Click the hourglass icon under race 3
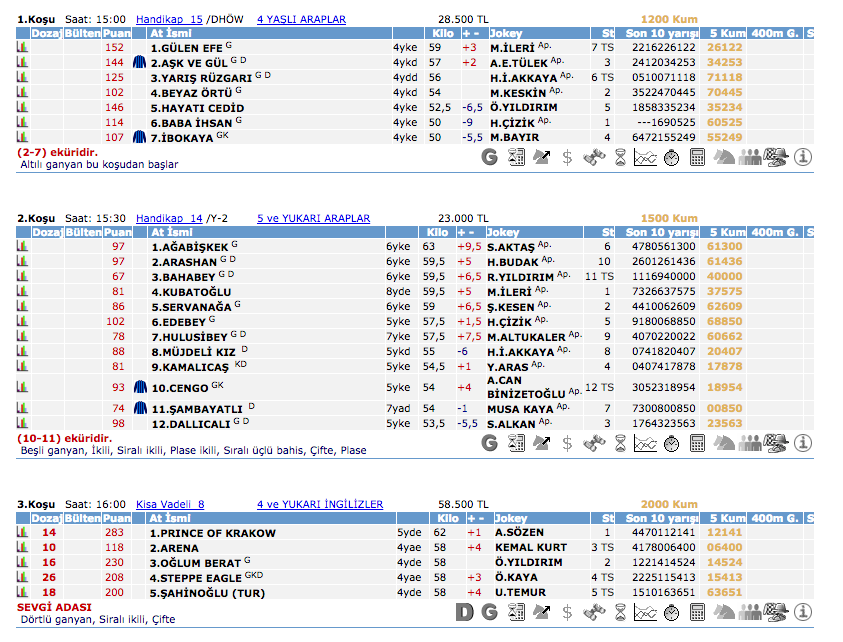The height and width of the screenshot is (642, 843). (620, 611)
